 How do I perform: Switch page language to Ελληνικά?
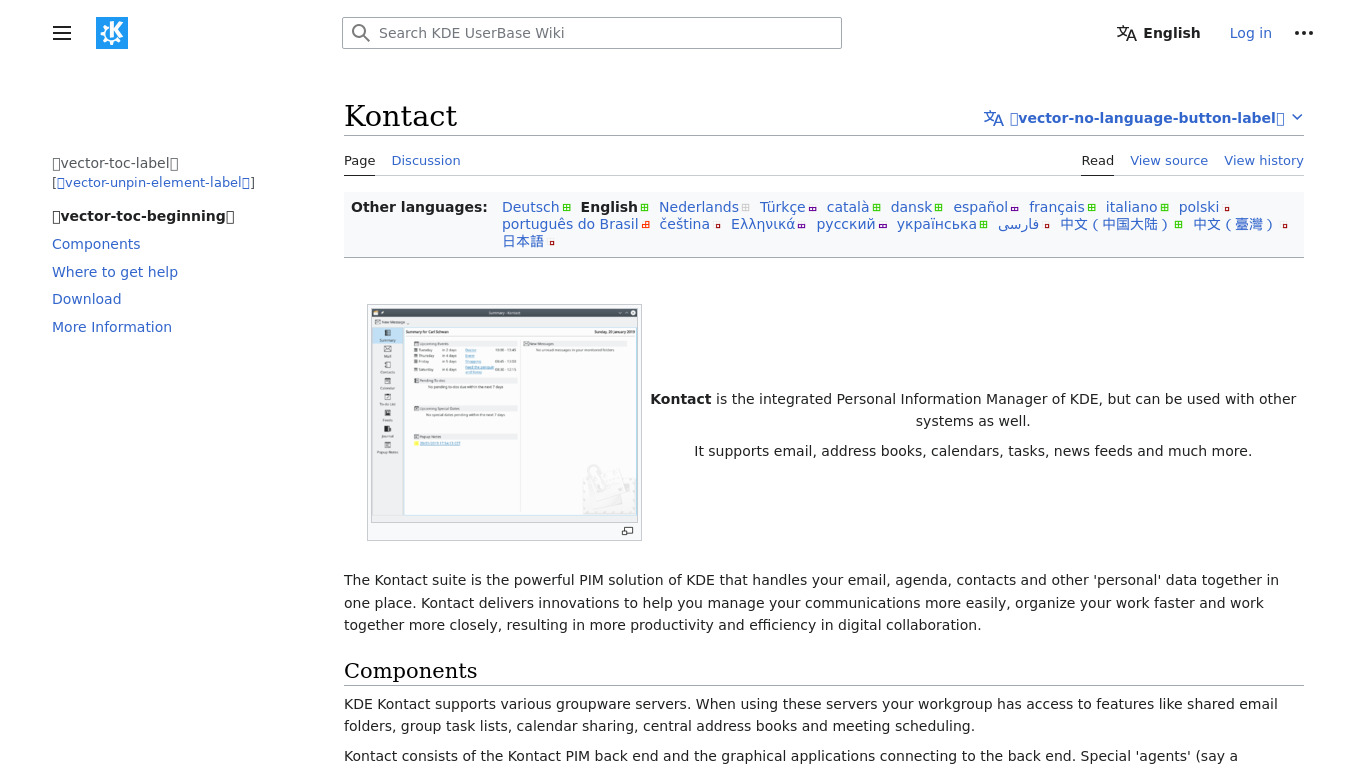click(762, 224)
